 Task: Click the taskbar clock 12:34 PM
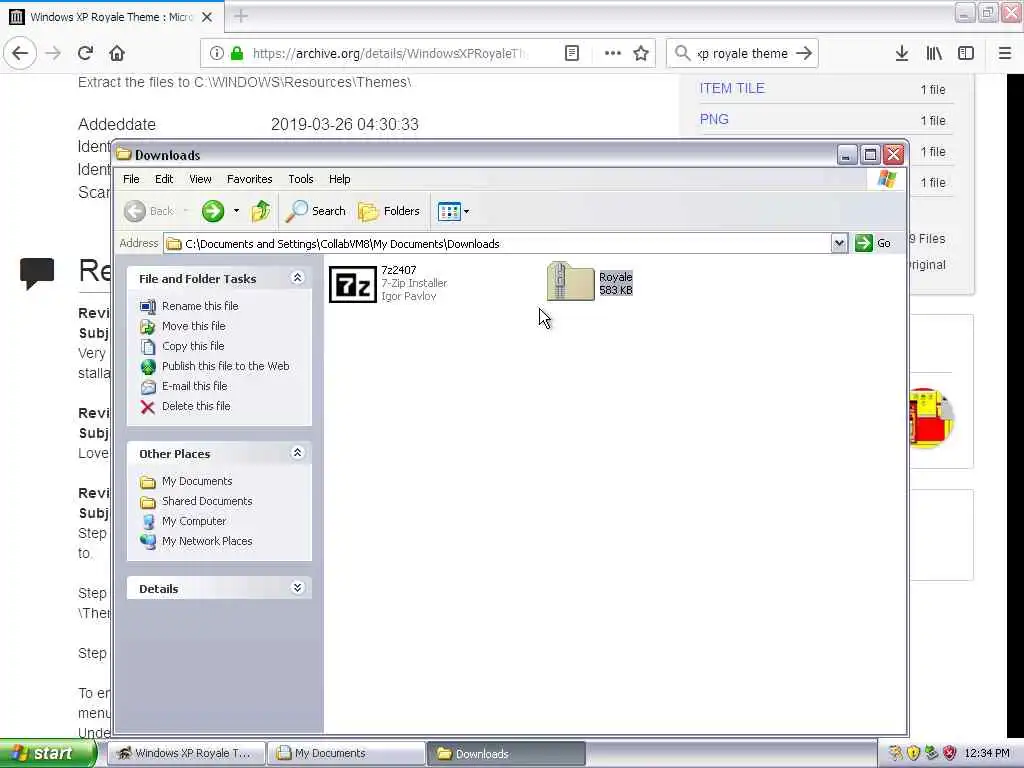[987, 754]
